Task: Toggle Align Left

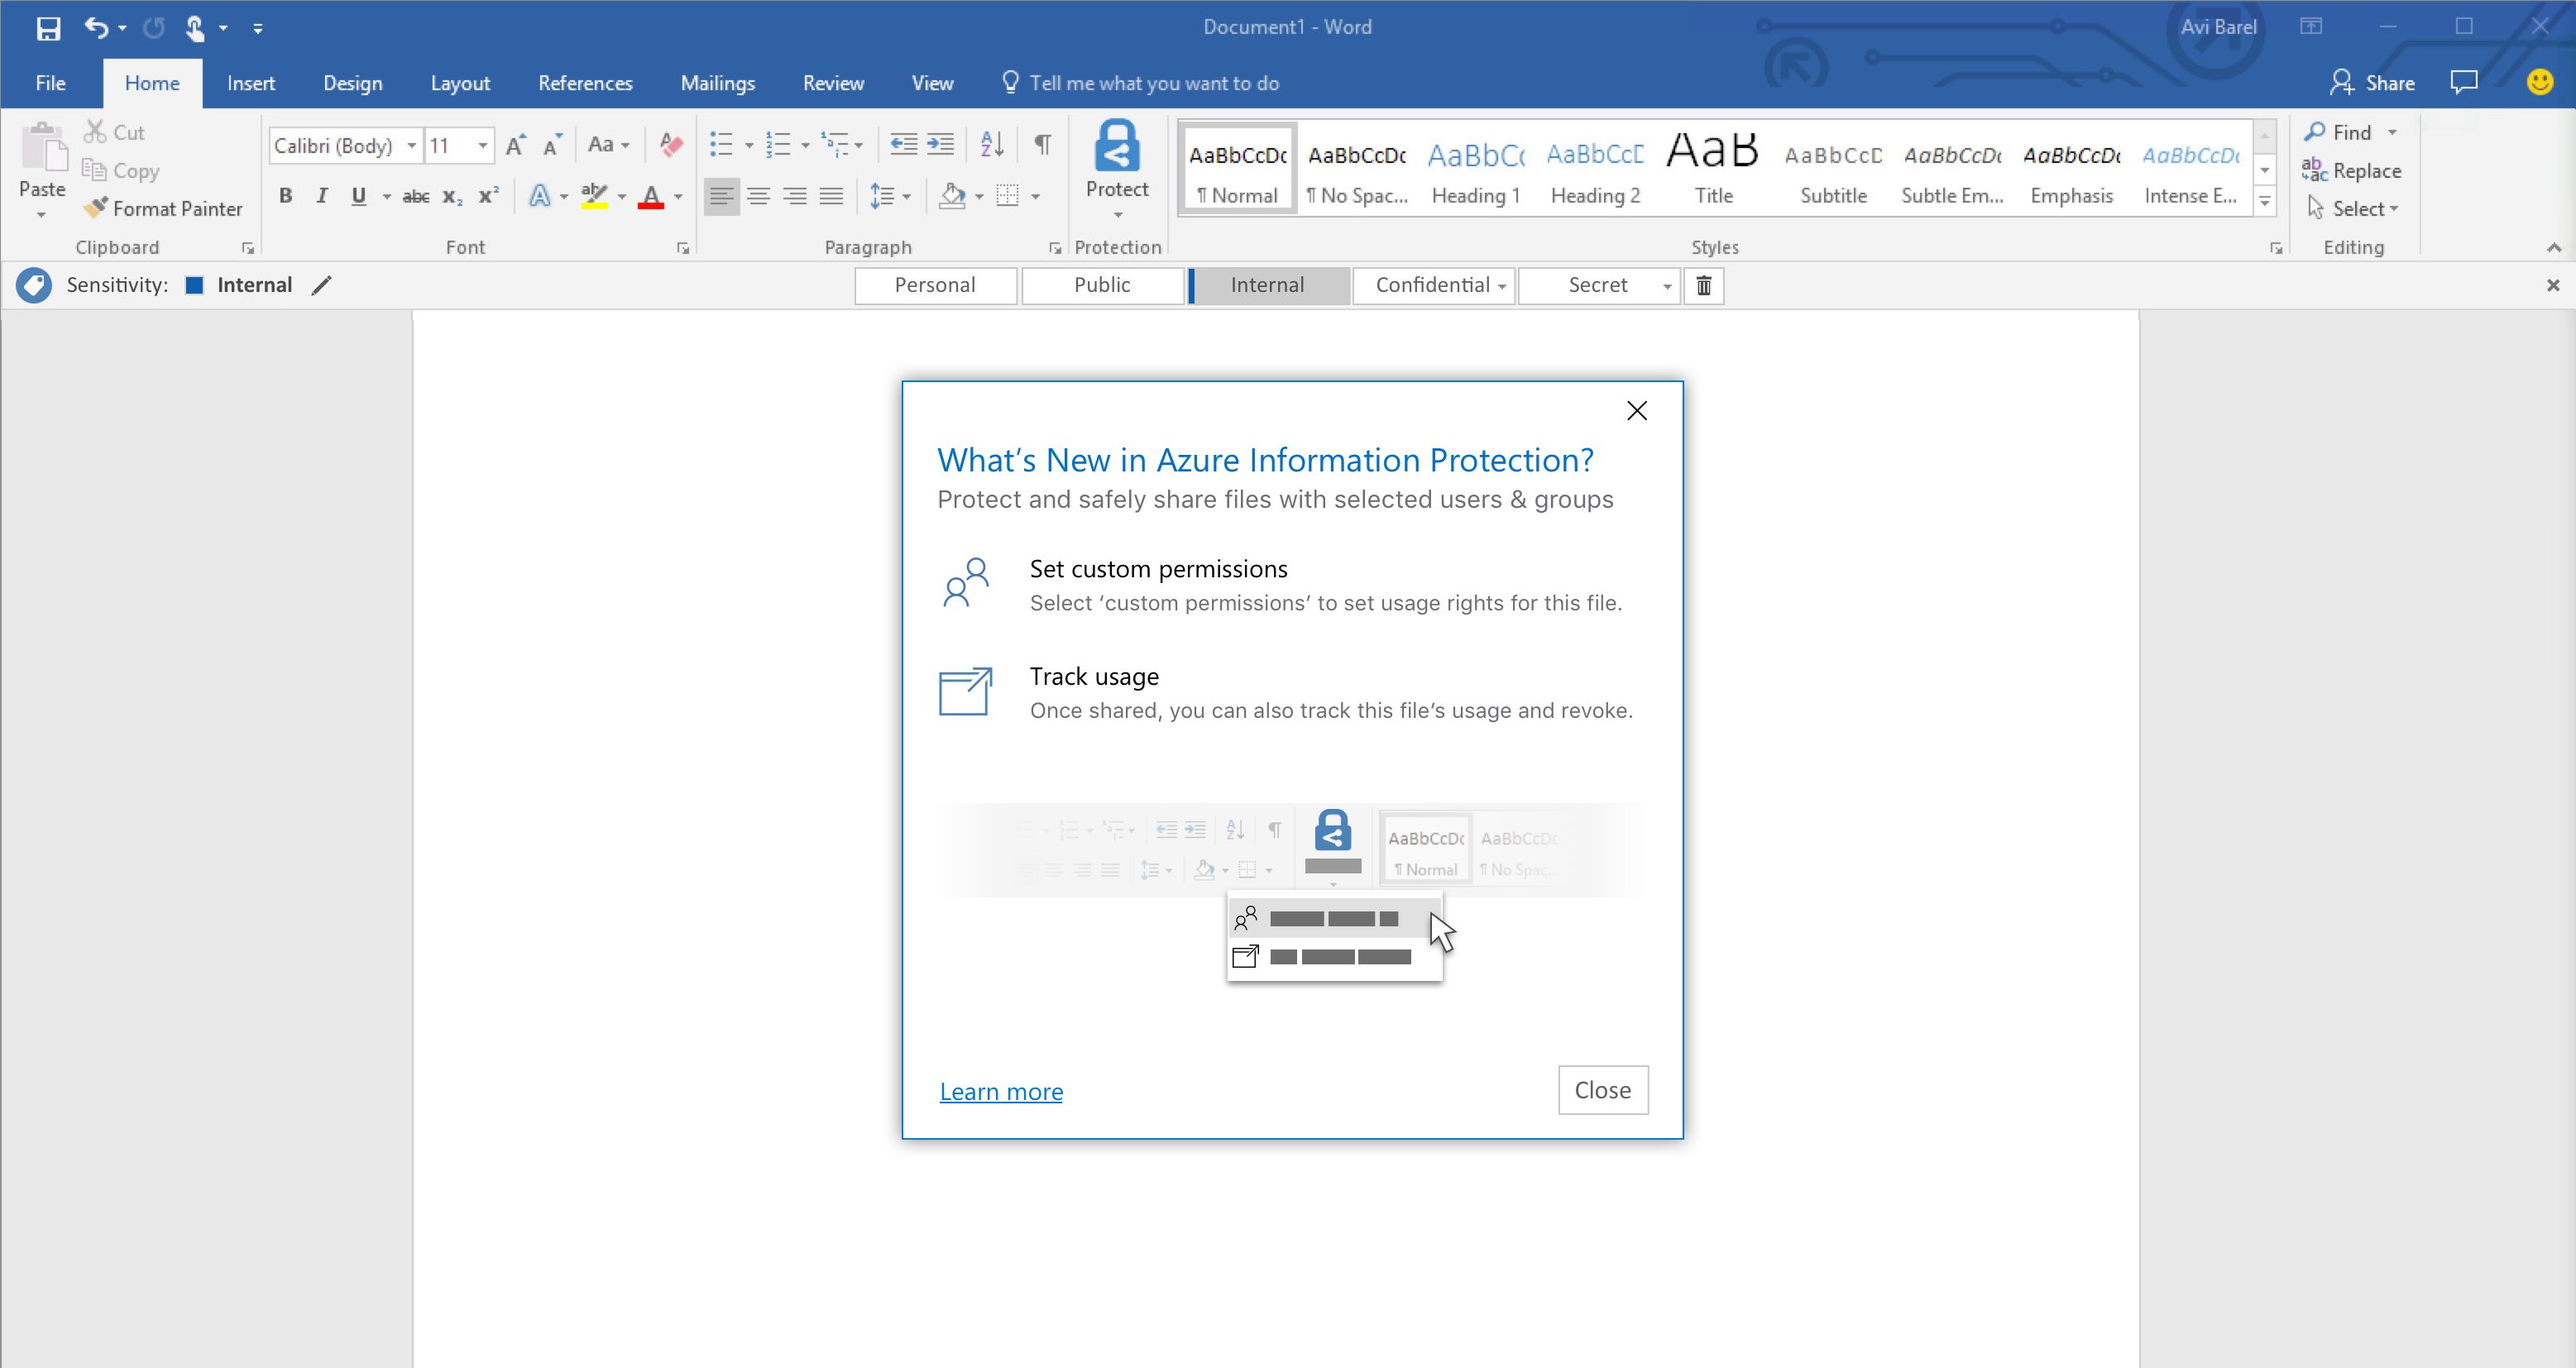Action: 722,196
